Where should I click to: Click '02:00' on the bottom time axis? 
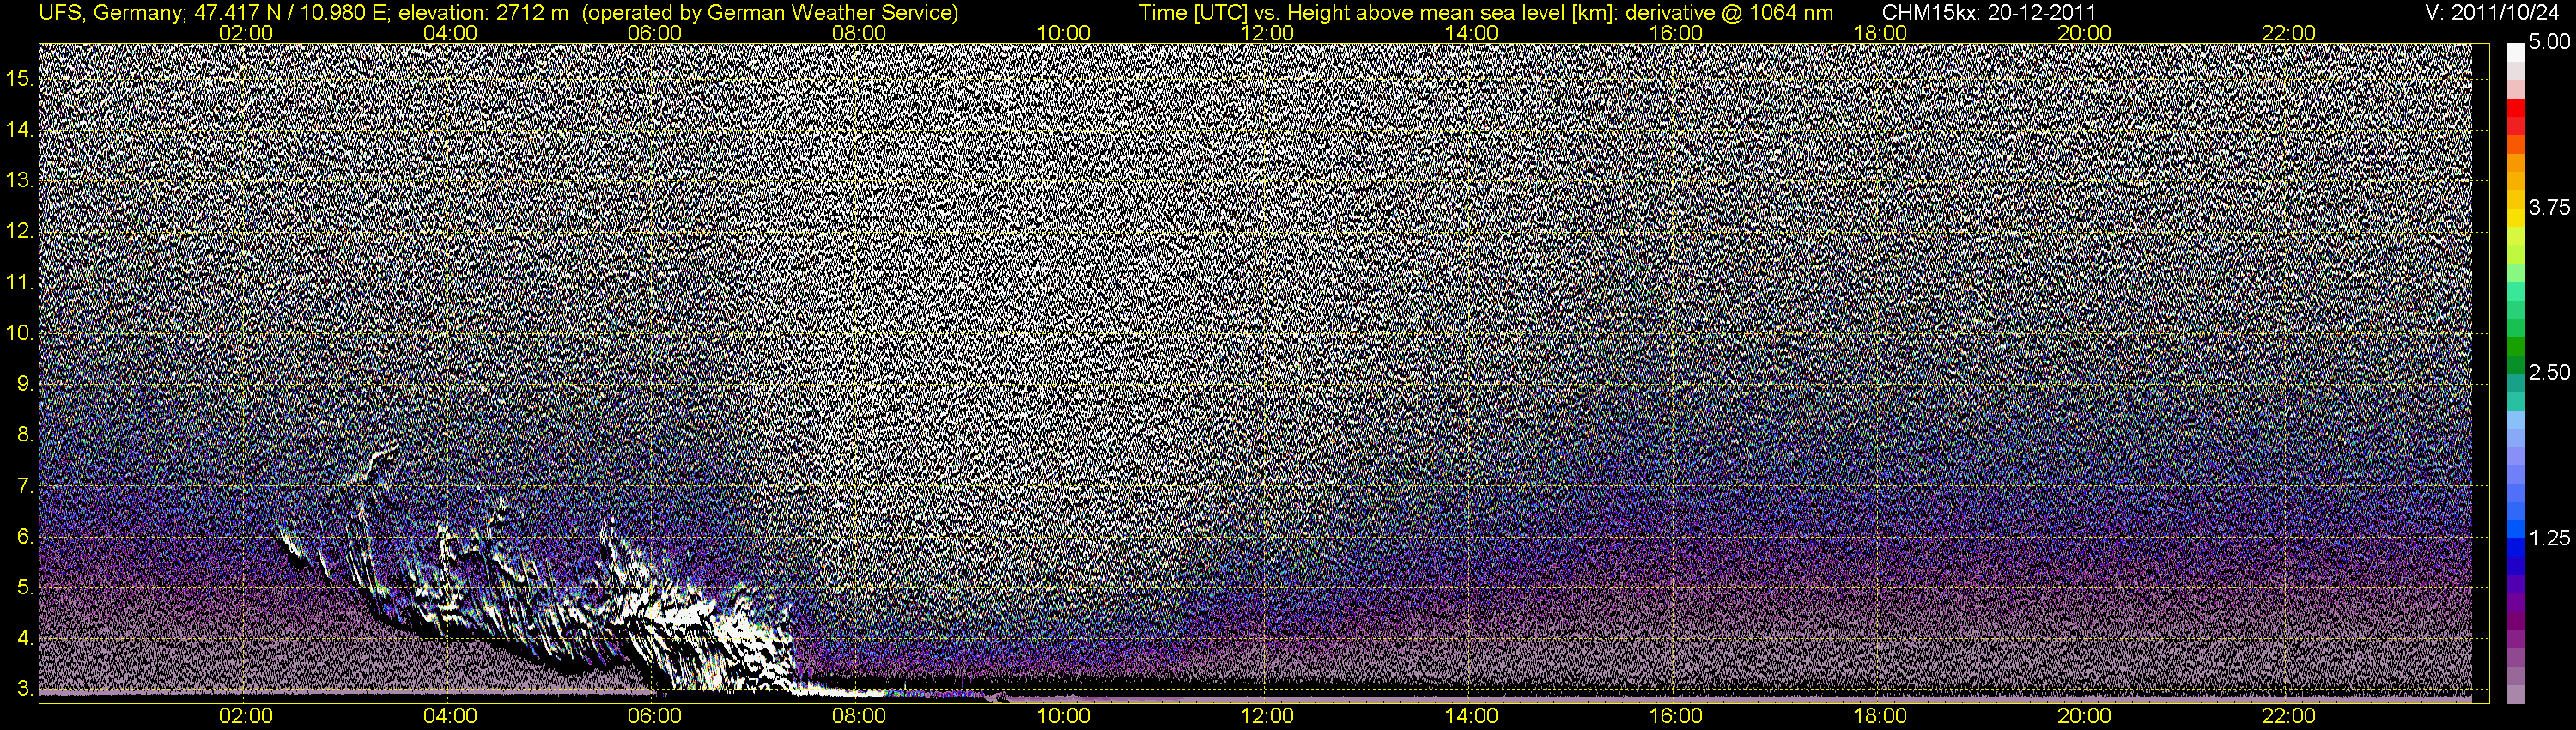pyautogui.click(x=246, y=716)
